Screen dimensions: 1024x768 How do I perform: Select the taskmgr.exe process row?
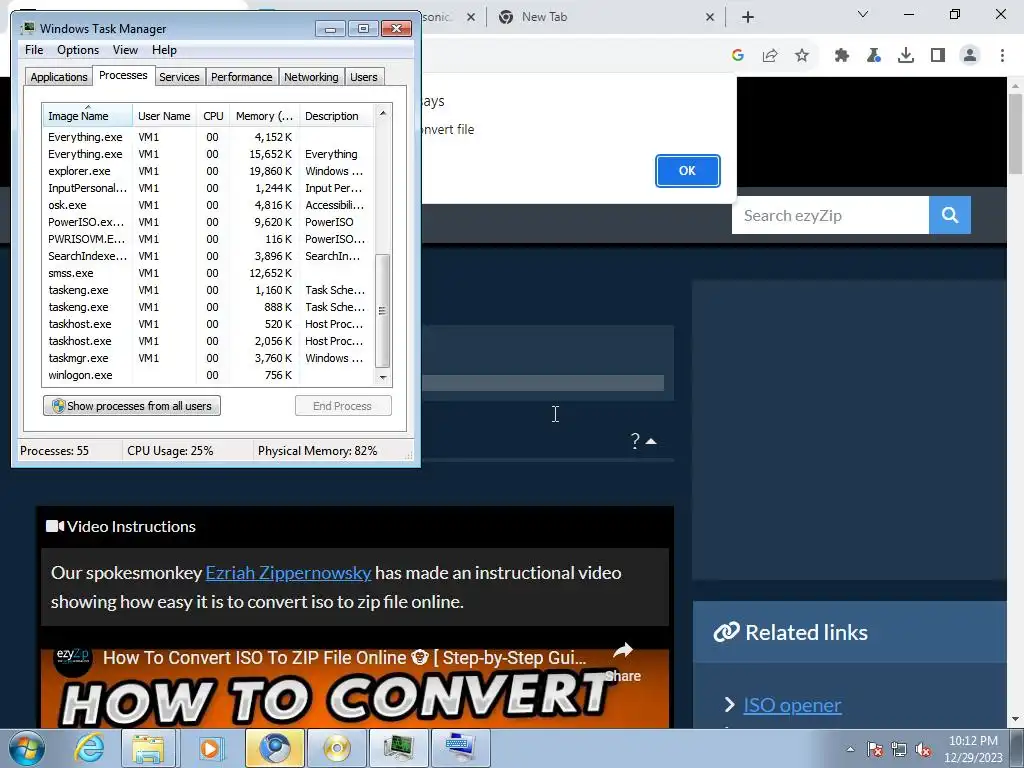coord(208,358)
